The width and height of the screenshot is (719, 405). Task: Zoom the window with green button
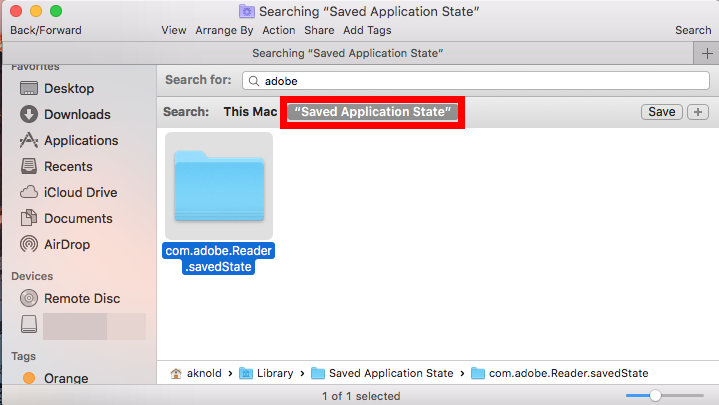(56, 11)
